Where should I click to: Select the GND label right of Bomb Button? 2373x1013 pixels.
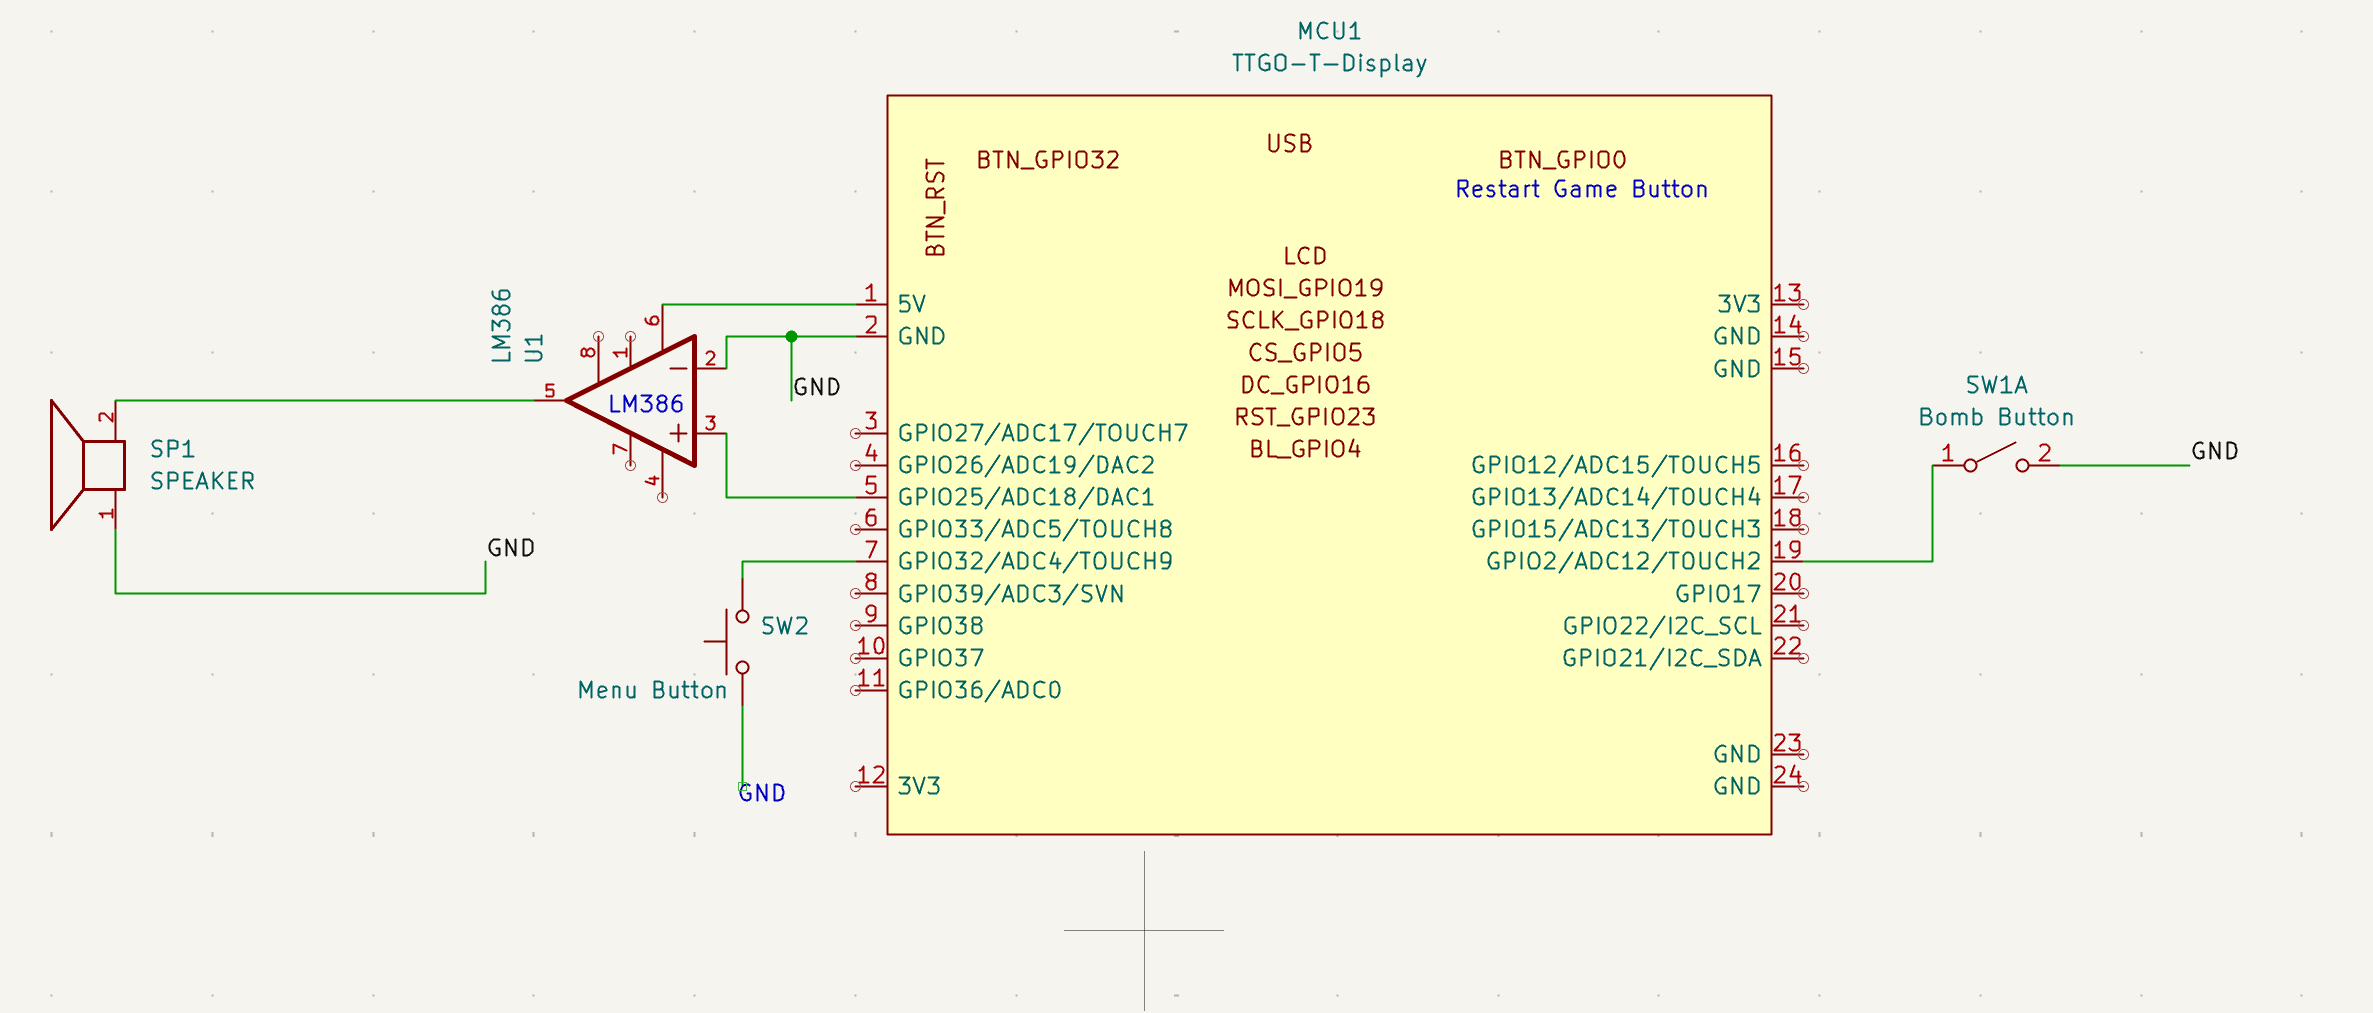pyautogui.click(x=2214, y=451)
